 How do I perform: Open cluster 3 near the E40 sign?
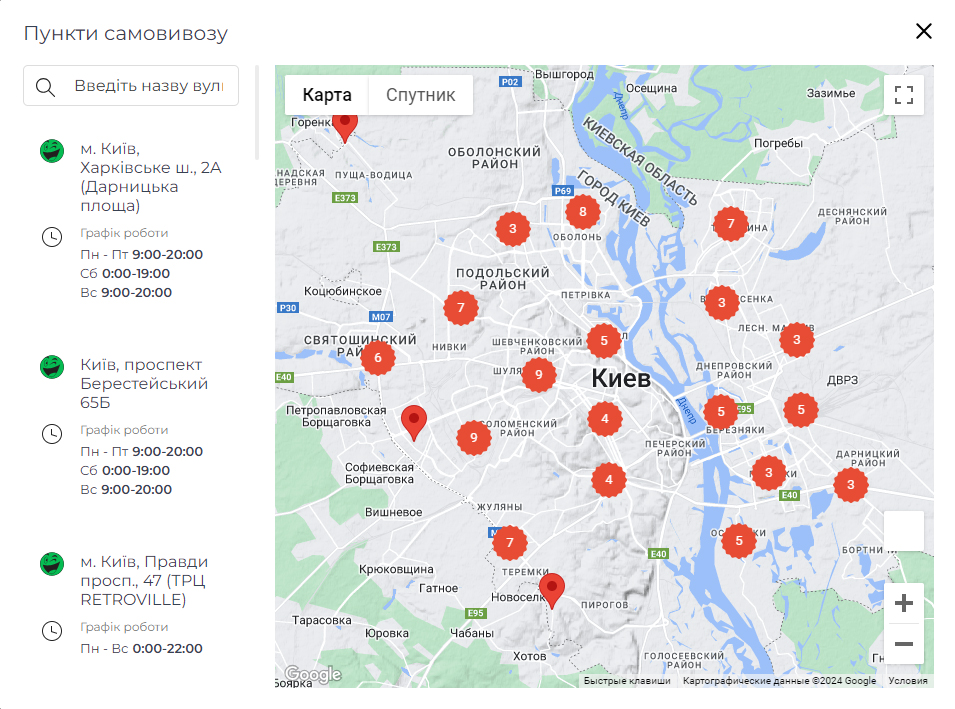(x=769, y=473)
